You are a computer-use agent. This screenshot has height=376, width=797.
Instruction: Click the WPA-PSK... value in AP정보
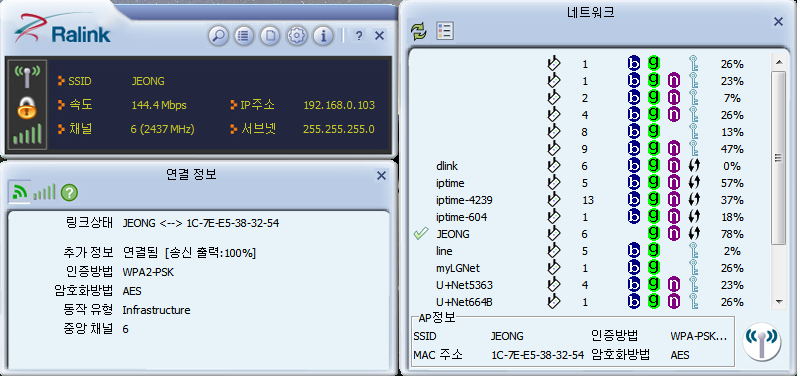pyautogui.click(x=698, y=336)
